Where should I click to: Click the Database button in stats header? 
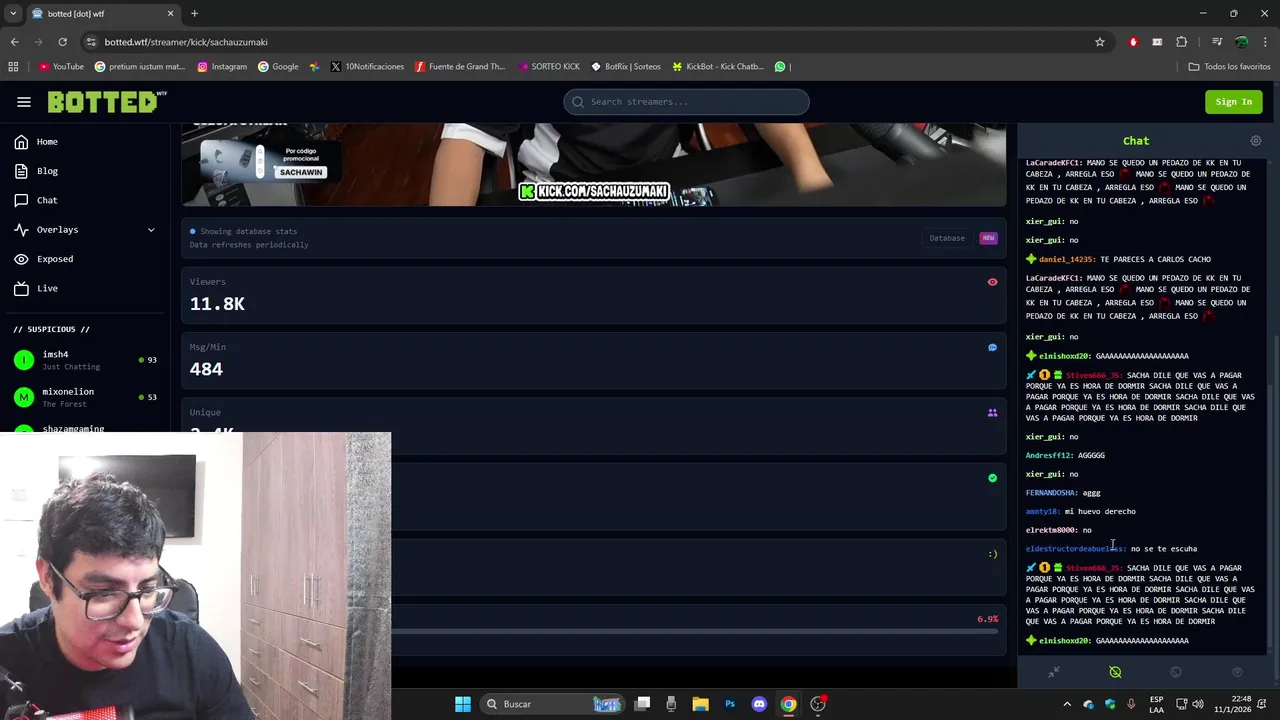(x=947, y=238)
